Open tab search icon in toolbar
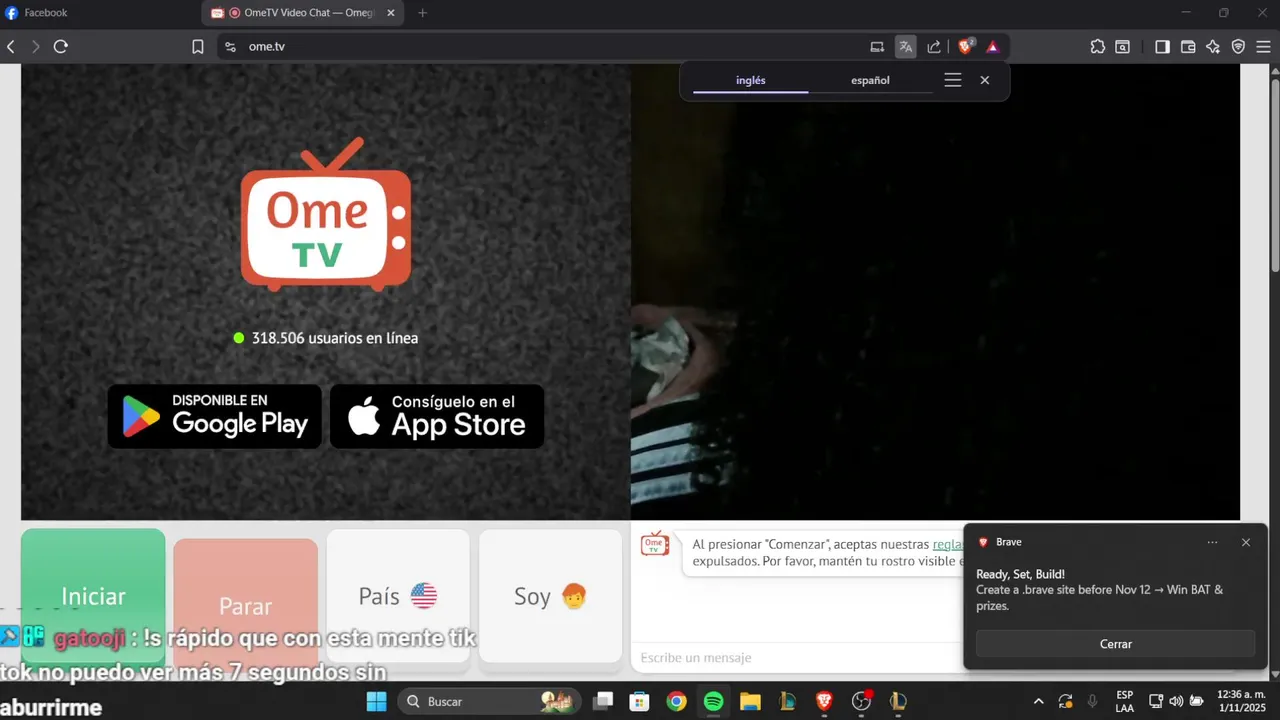Viewport: 1280px width, 720px height. point(1123,47)
